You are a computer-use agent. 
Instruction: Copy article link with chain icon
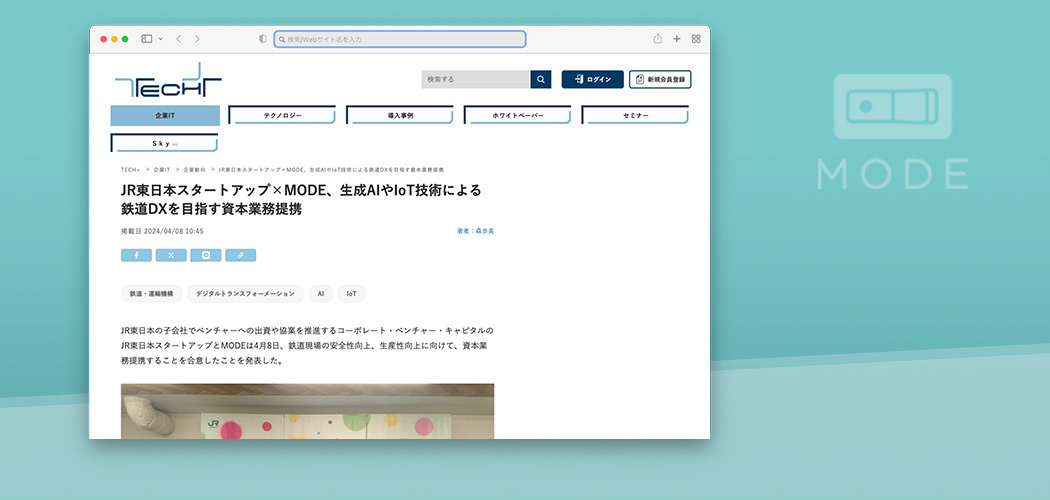(240, 255)
